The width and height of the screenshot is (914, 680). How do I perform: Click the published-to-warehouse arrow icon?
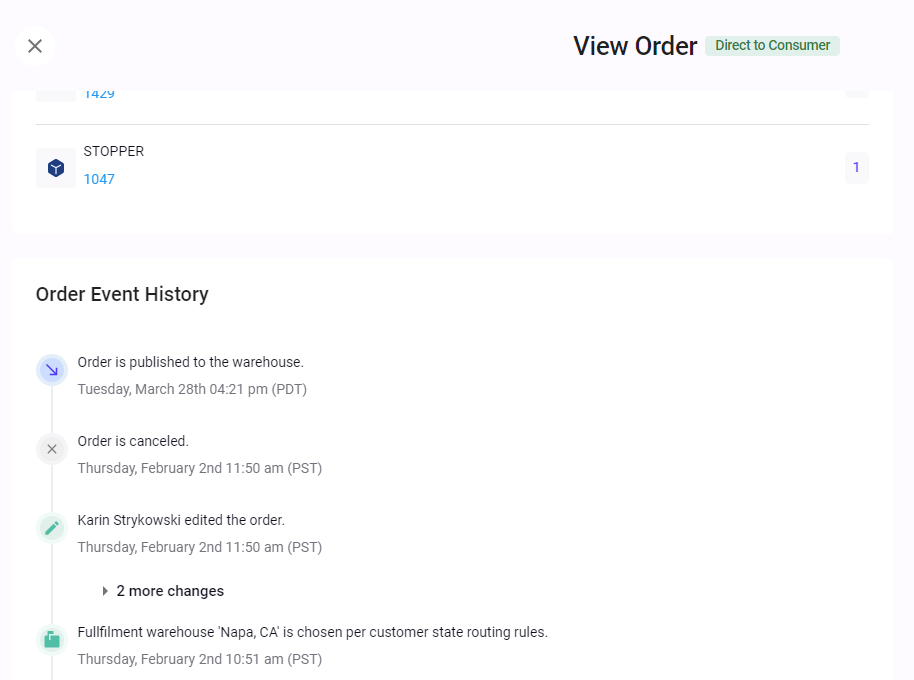coord(52,370)
